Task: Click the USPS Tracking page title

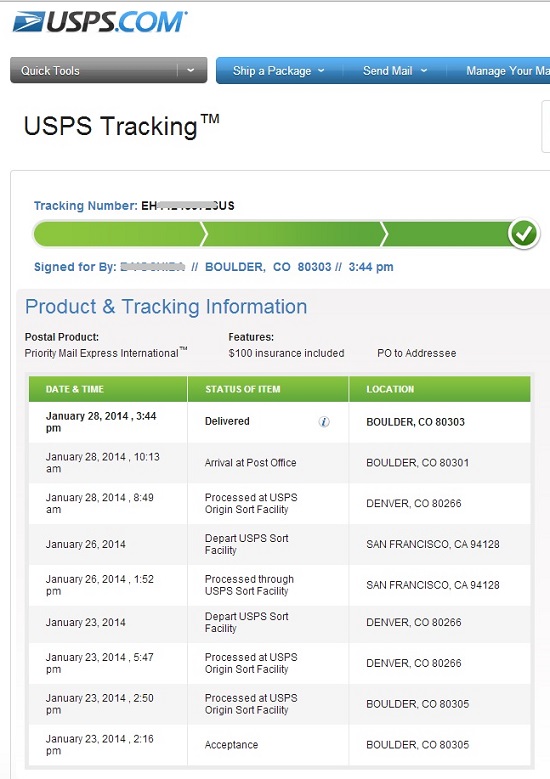Action: pos(122,126)
